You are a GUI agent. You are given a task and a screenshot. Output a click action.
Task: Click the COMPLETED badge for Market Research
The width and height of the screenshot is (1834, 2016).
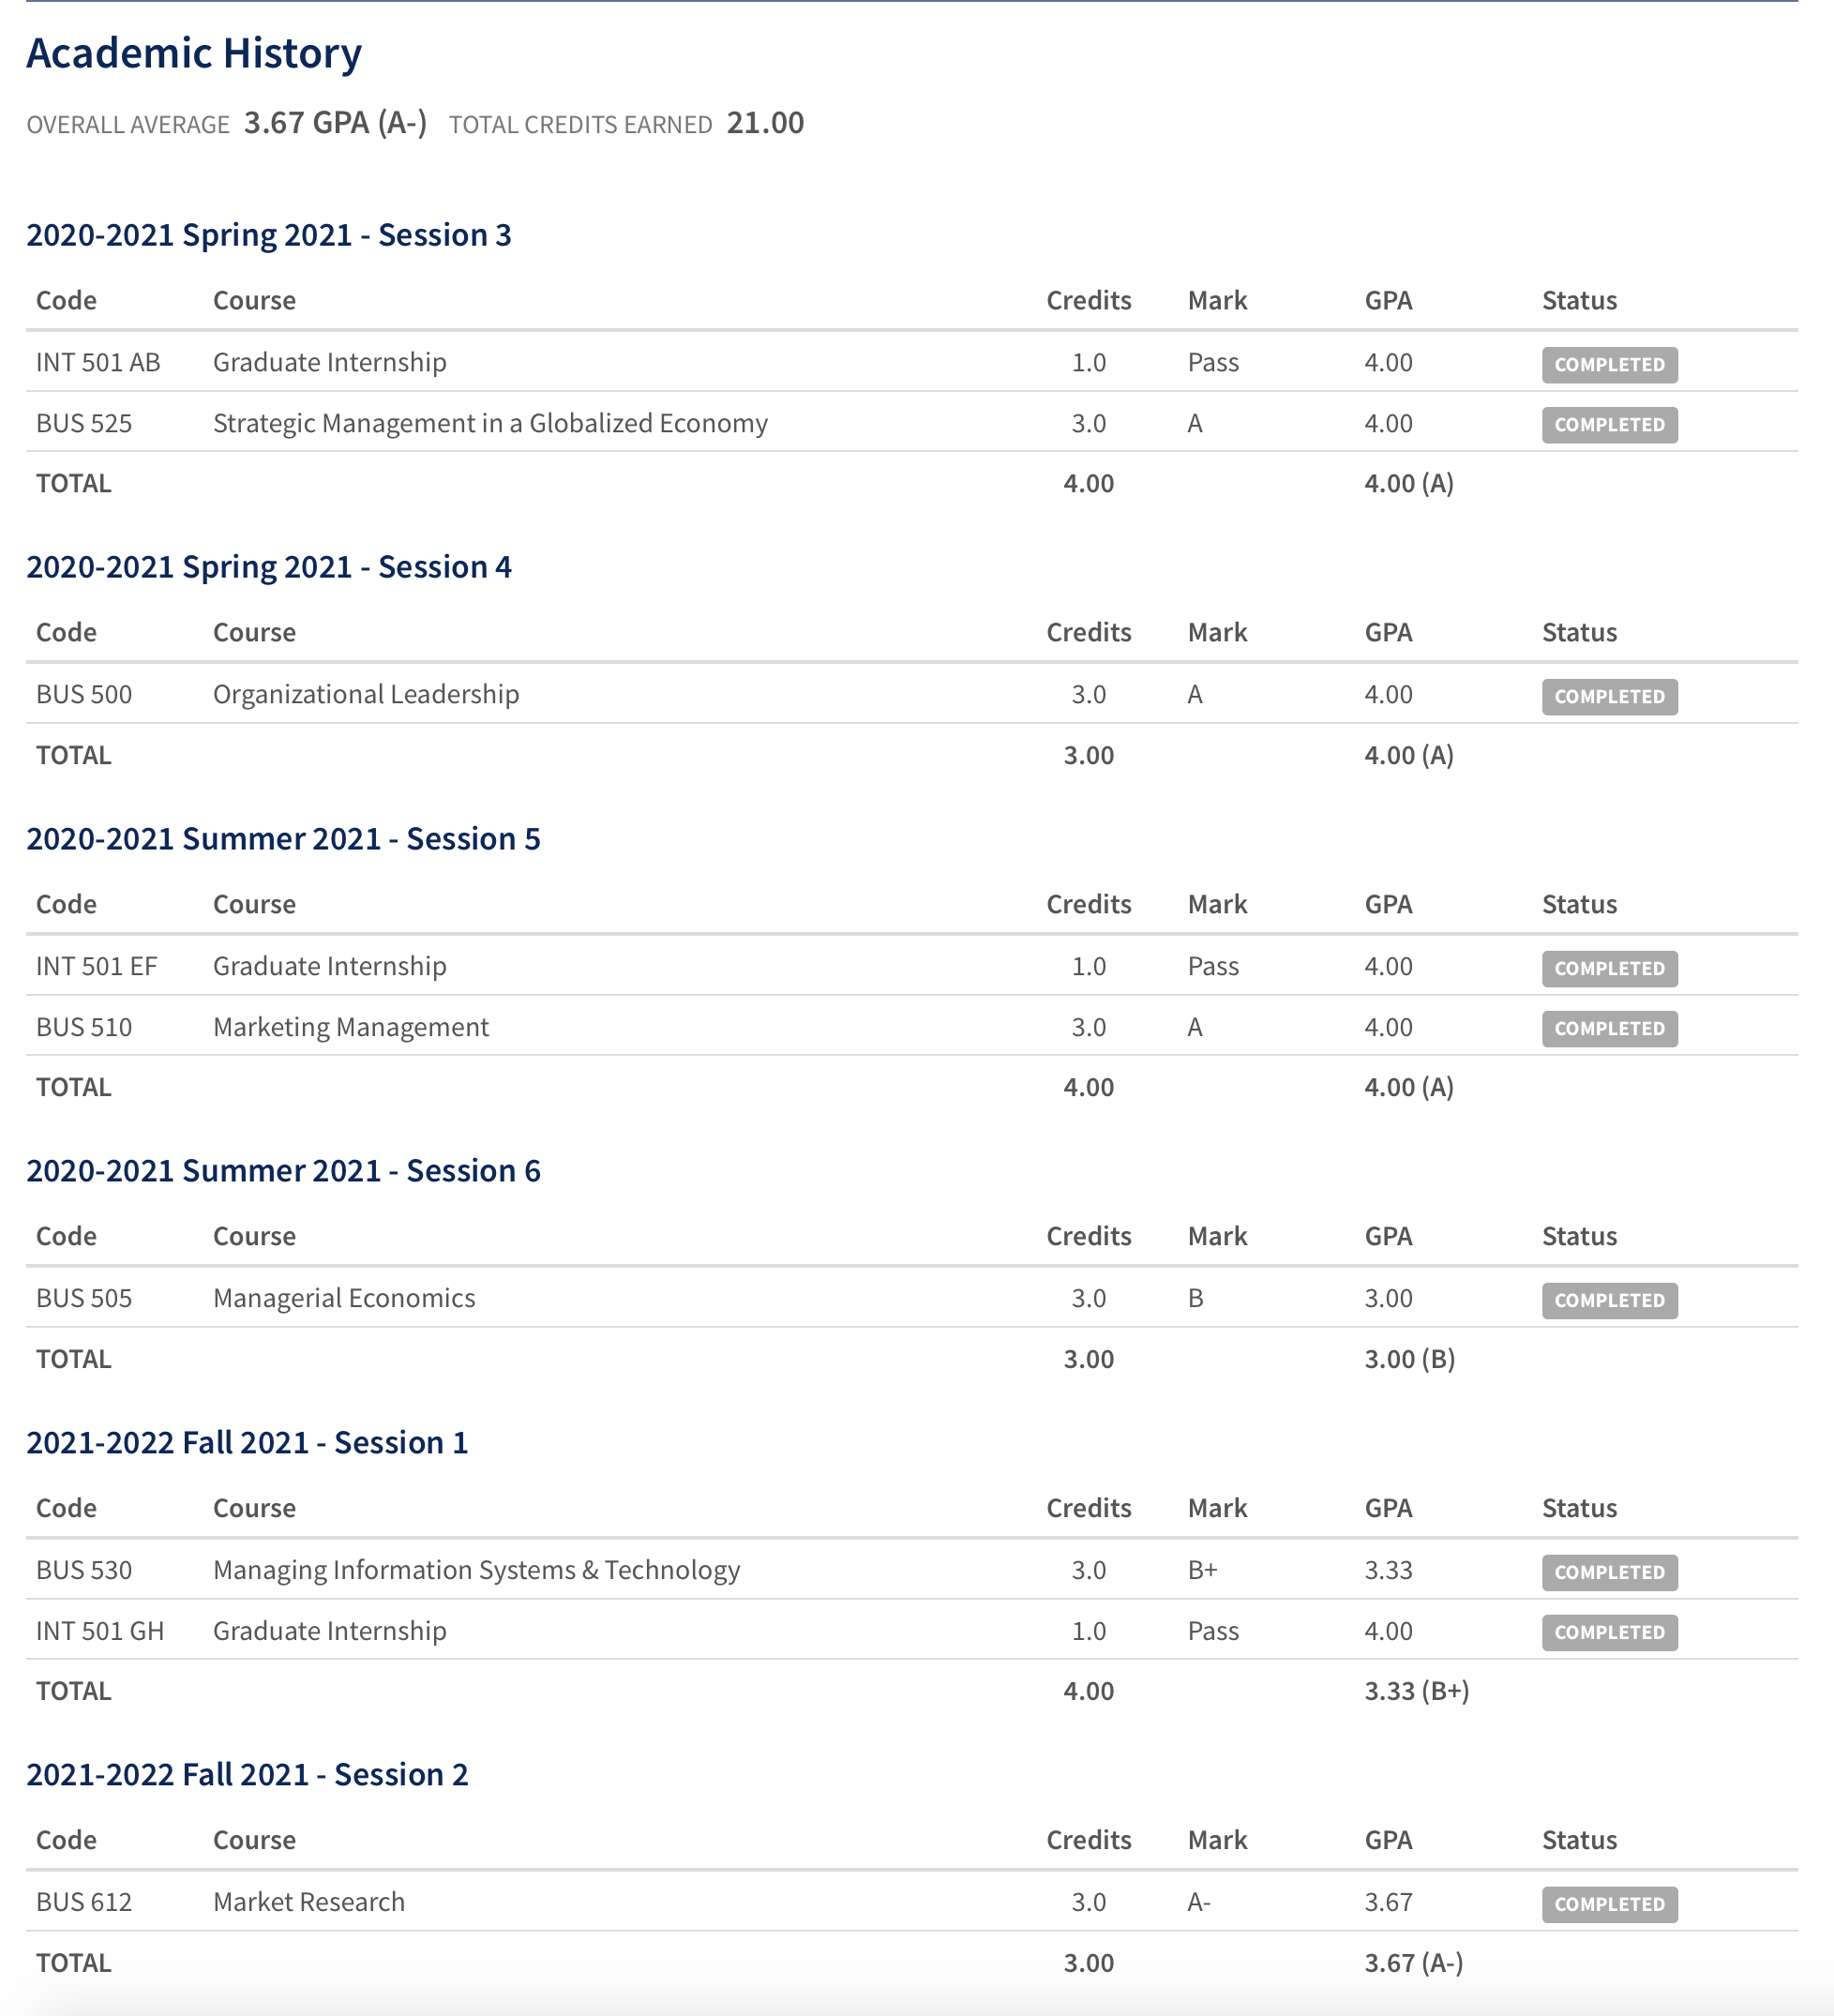(x=1609, y=1904)
